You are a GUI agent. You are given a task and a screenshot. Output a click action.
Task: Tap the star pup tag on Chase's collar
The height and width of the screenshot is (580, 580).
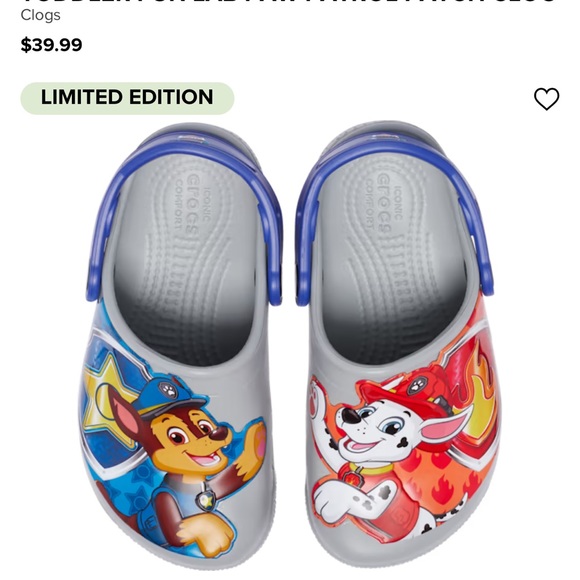click(x=204, y=500)
